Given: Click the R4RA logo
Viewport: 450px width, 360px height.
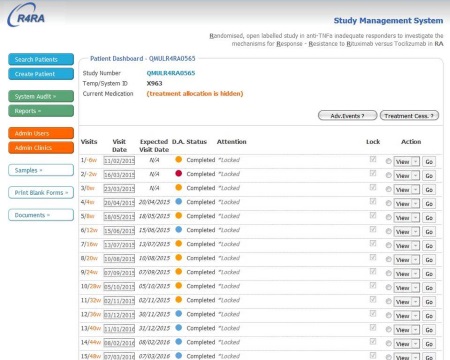Looking at the screenshot, I should click(26, 16).
